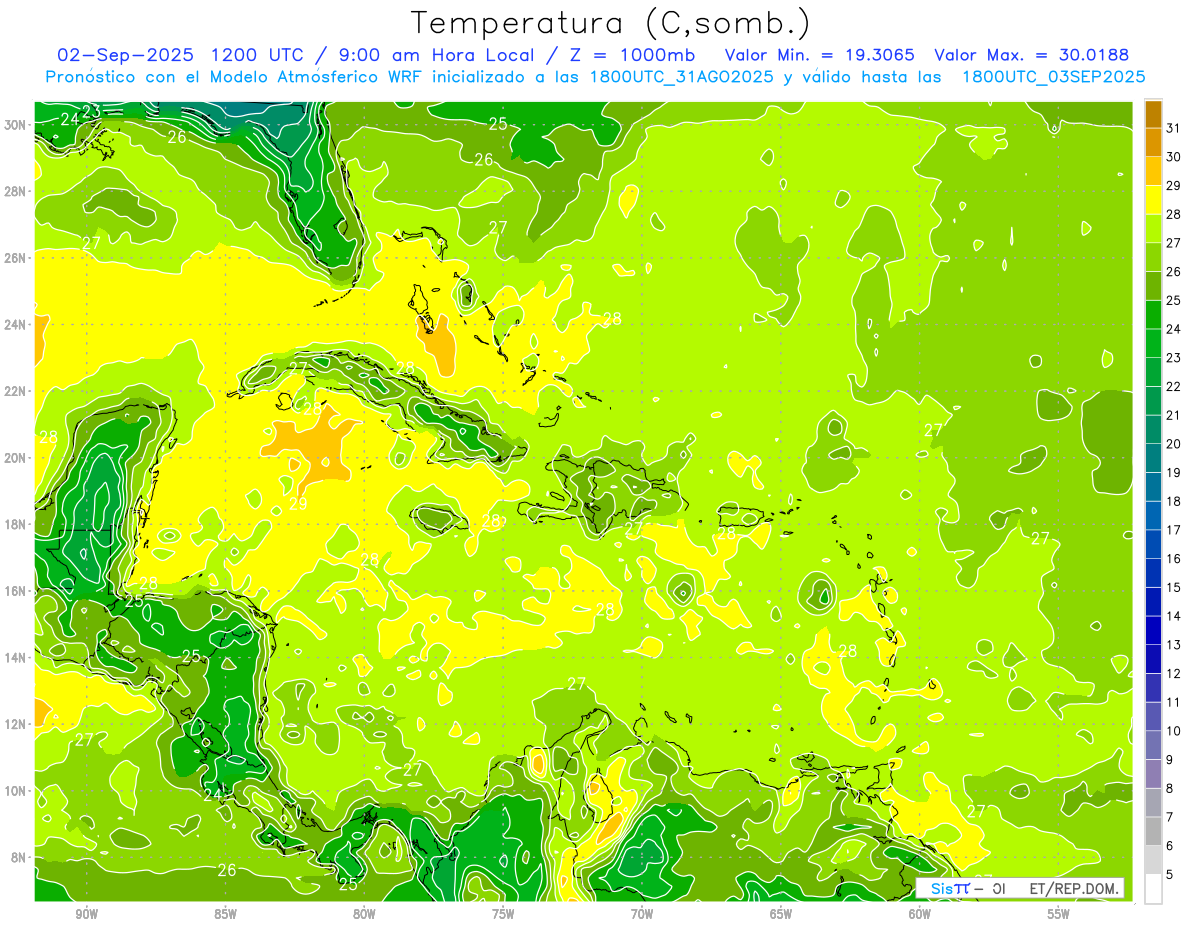Click the "23" contour label in the map's top-left corner
Viewport: 1200px width, 927px height.
pos(91,111)
